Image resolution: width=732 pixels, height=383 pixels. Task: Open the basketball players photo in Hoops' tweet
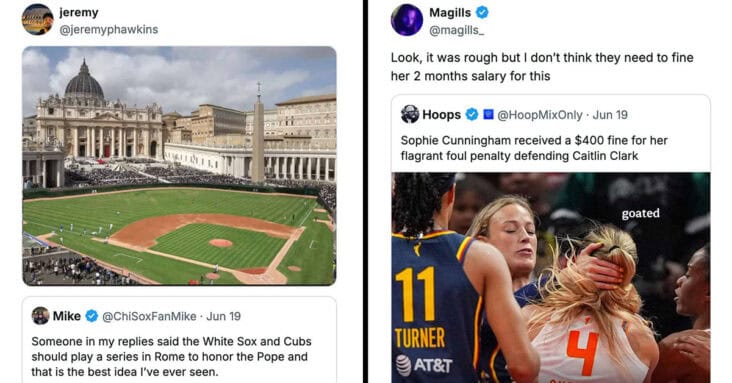point(551,278)
